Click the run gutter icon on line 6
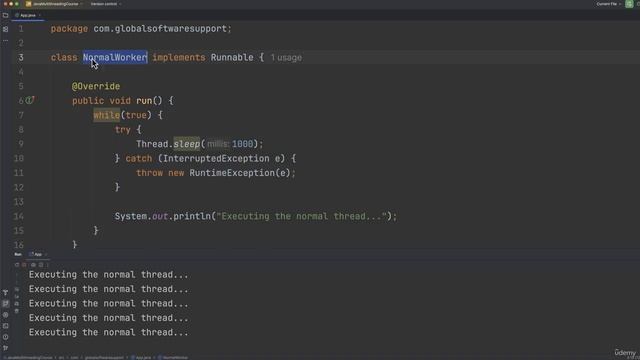Screen dimensions: 640x360 tap(30, 100)
